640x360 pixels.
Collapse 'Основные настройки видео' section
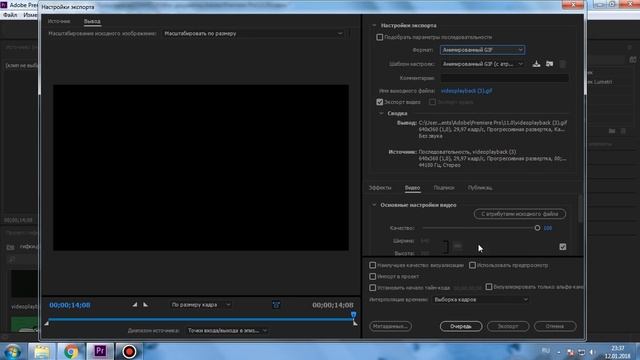[374, 205]
